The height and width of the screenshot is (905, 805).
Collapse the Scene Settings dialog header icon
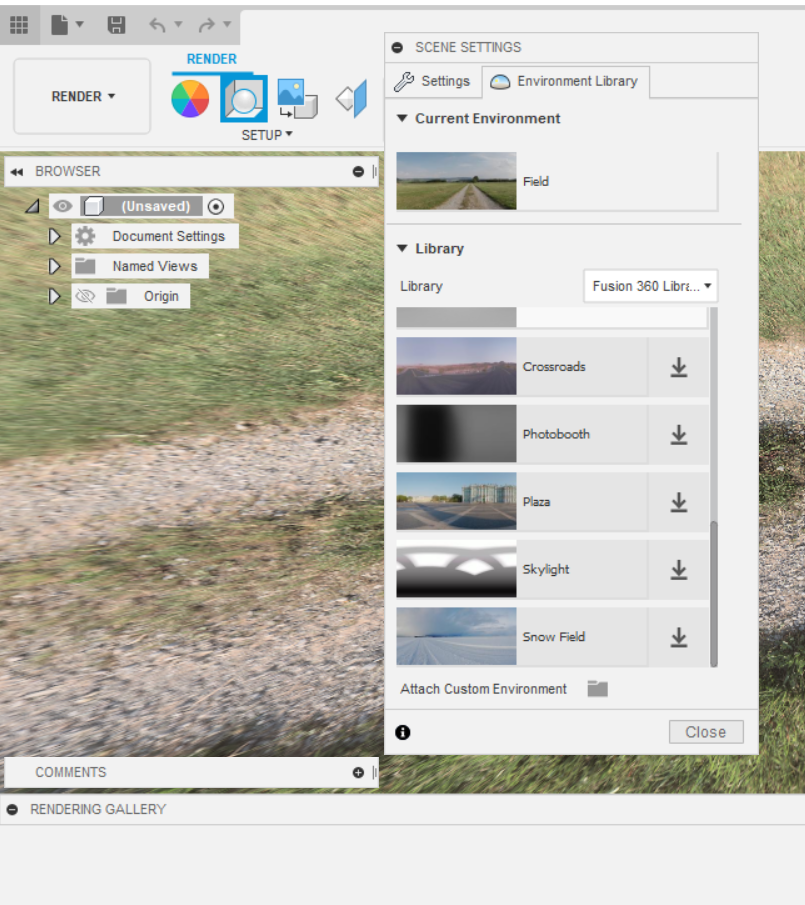coord(398,47)
